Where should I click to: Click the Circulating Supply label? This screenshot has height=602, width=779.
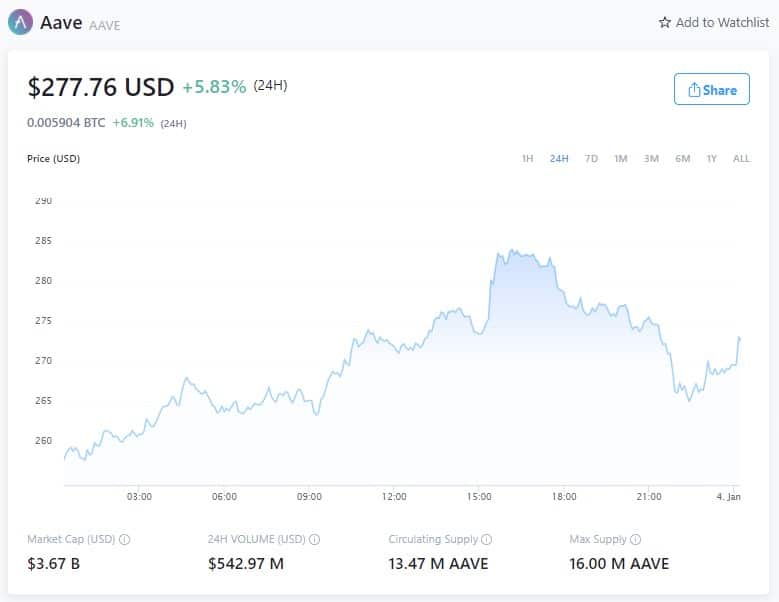[x=433, y=539]
